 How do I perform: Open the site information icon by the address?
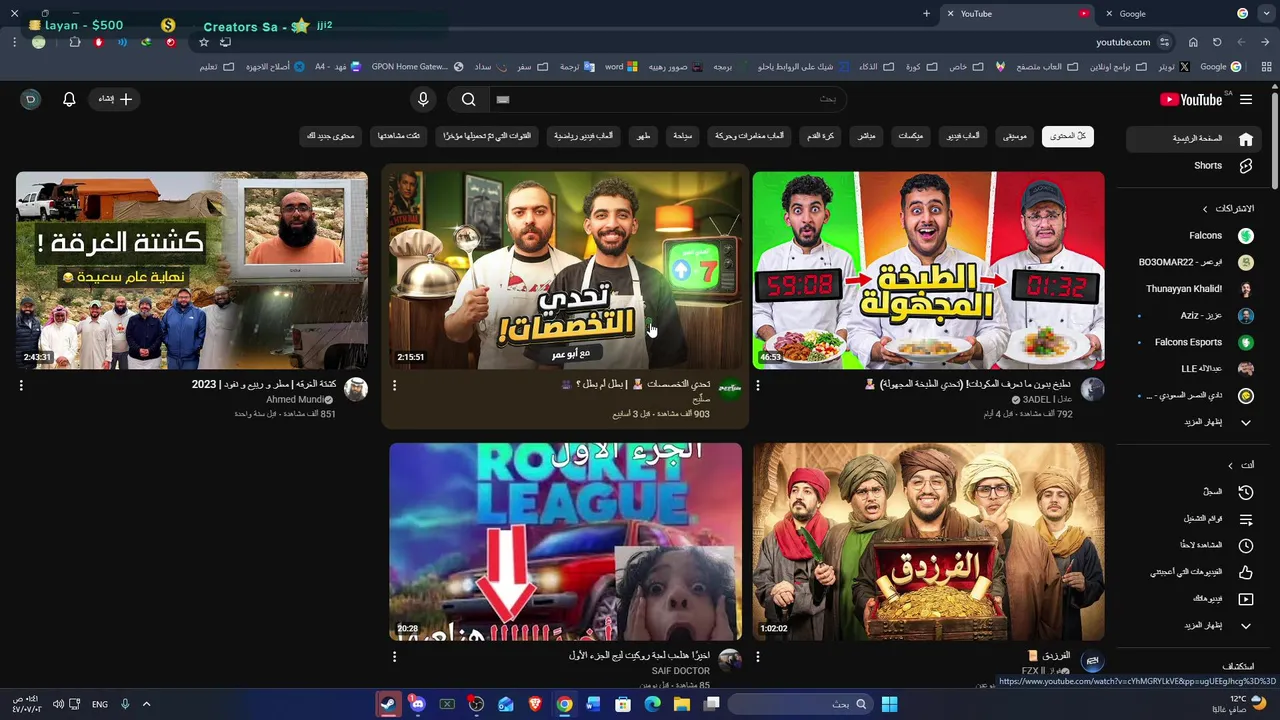coord(1164,42)
